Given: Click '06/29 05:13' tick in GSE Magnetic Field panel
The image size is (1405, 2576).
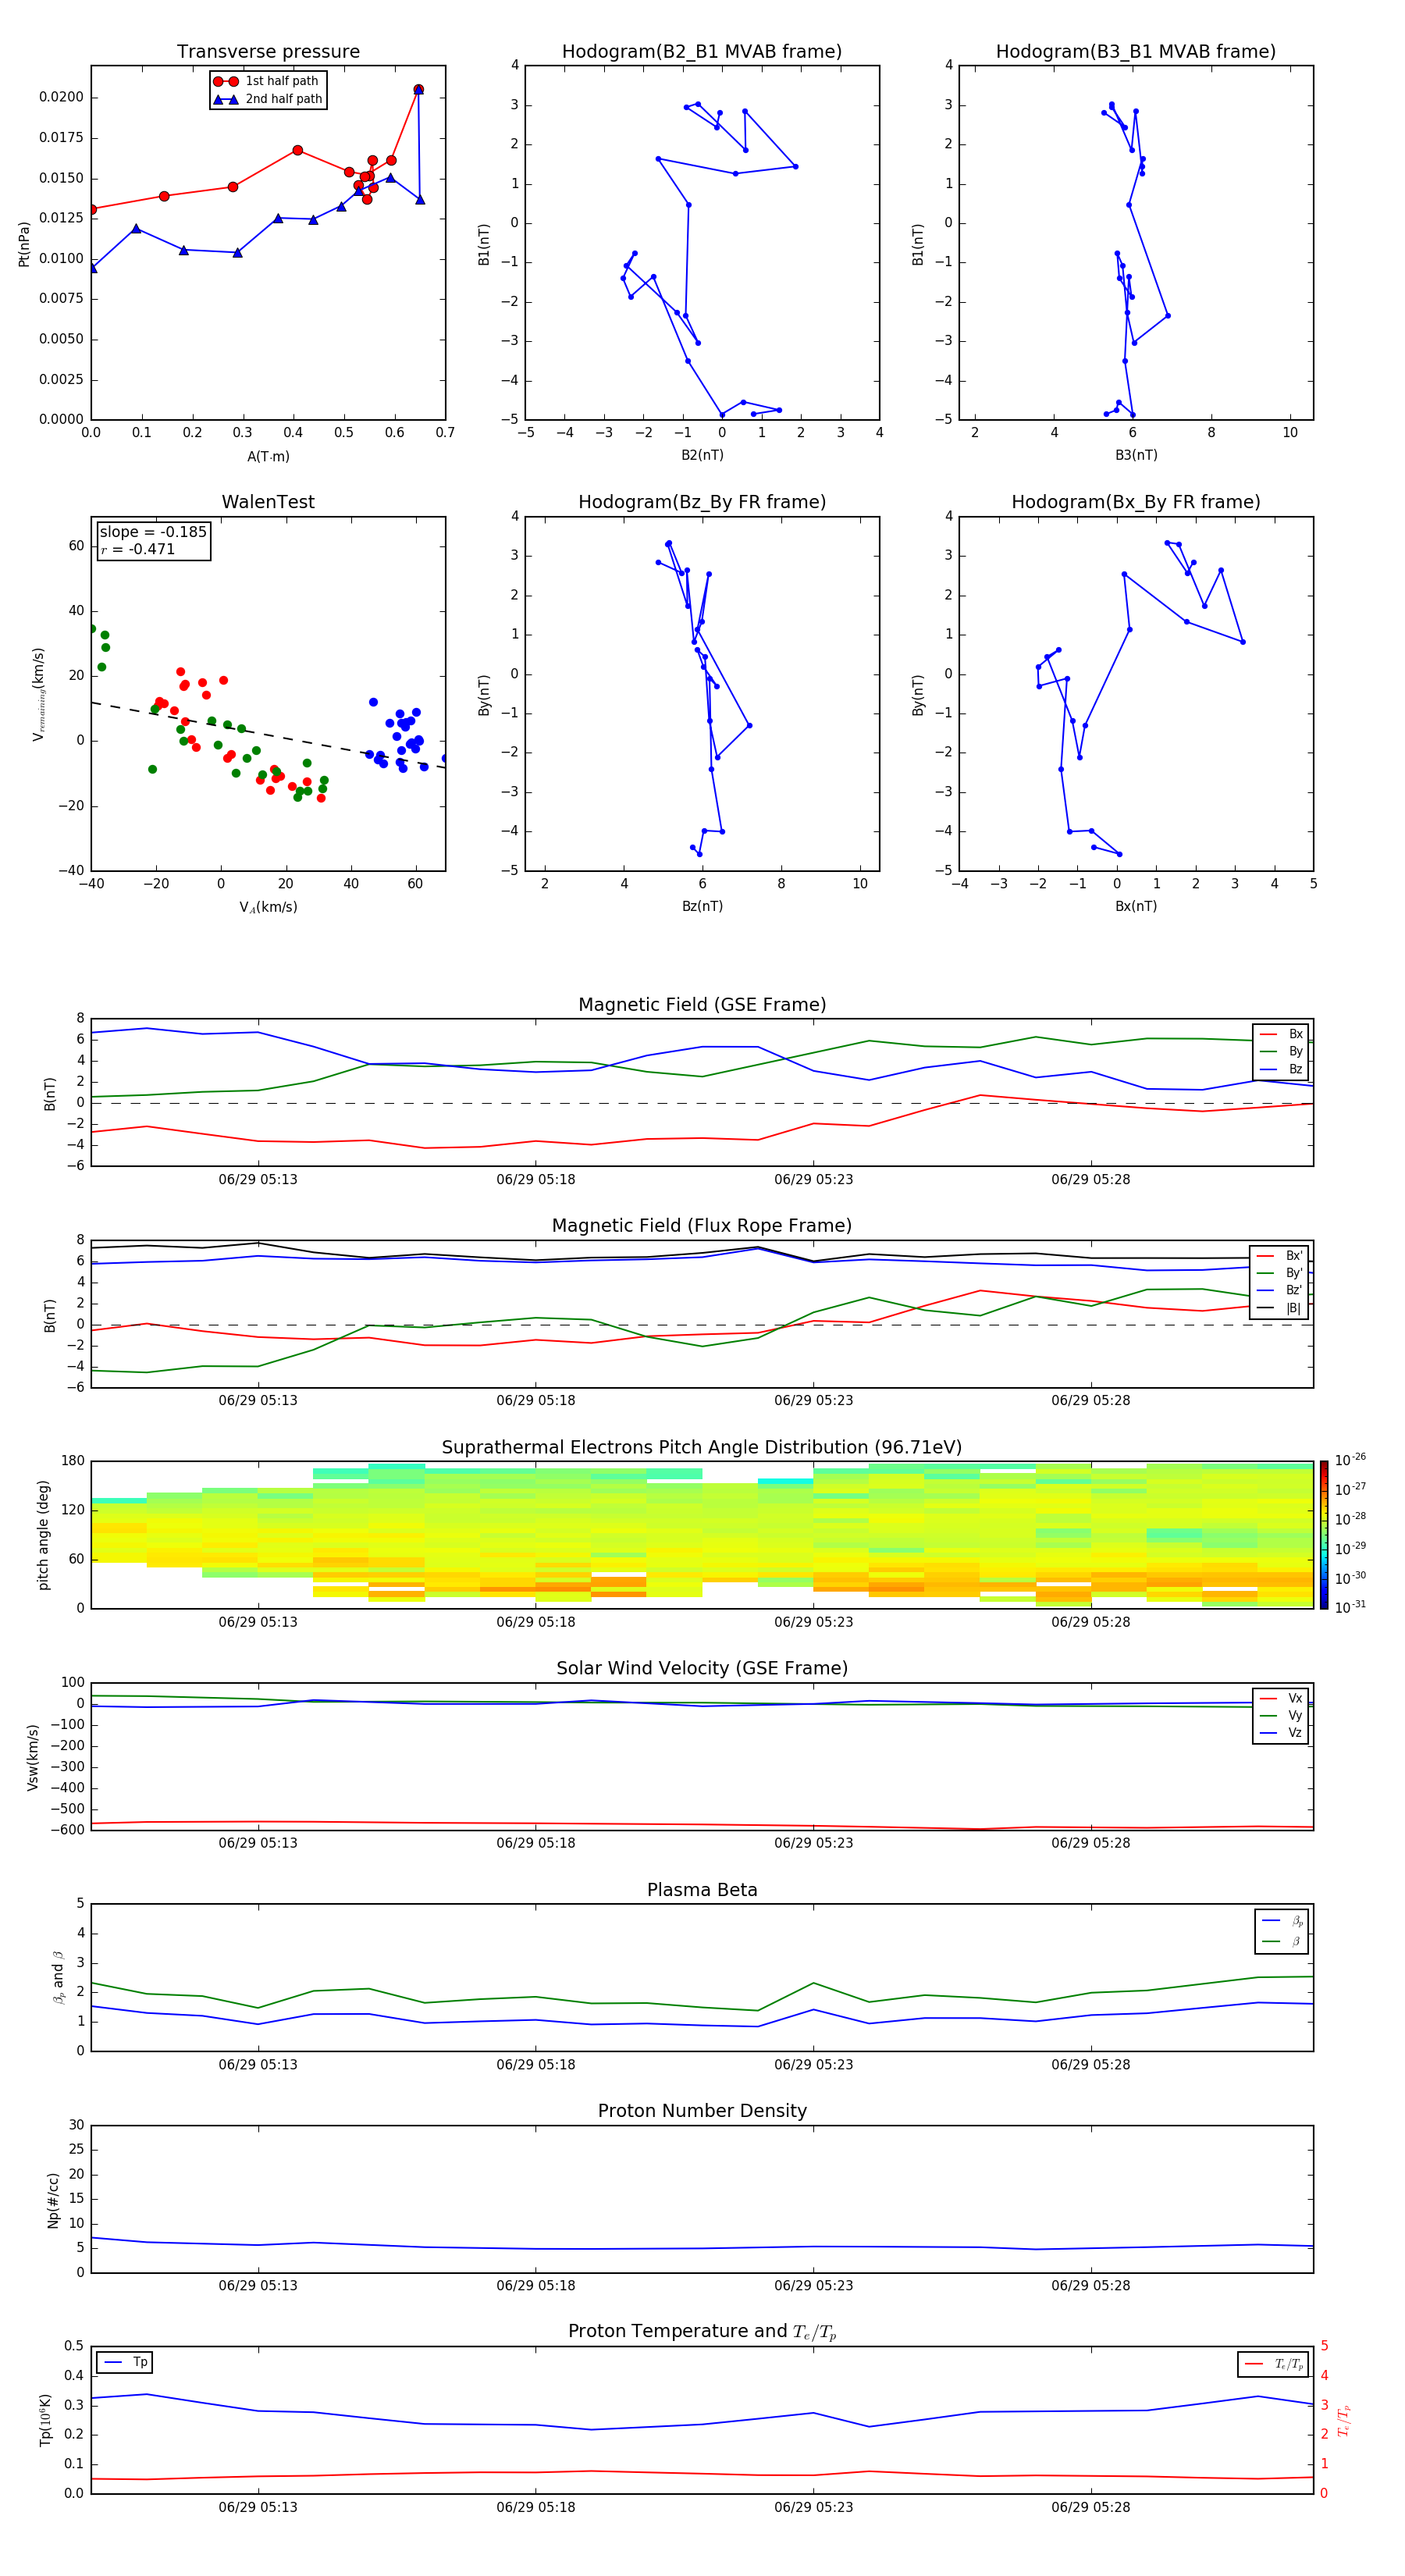Looking at the screenshot, I should 258,1179.
